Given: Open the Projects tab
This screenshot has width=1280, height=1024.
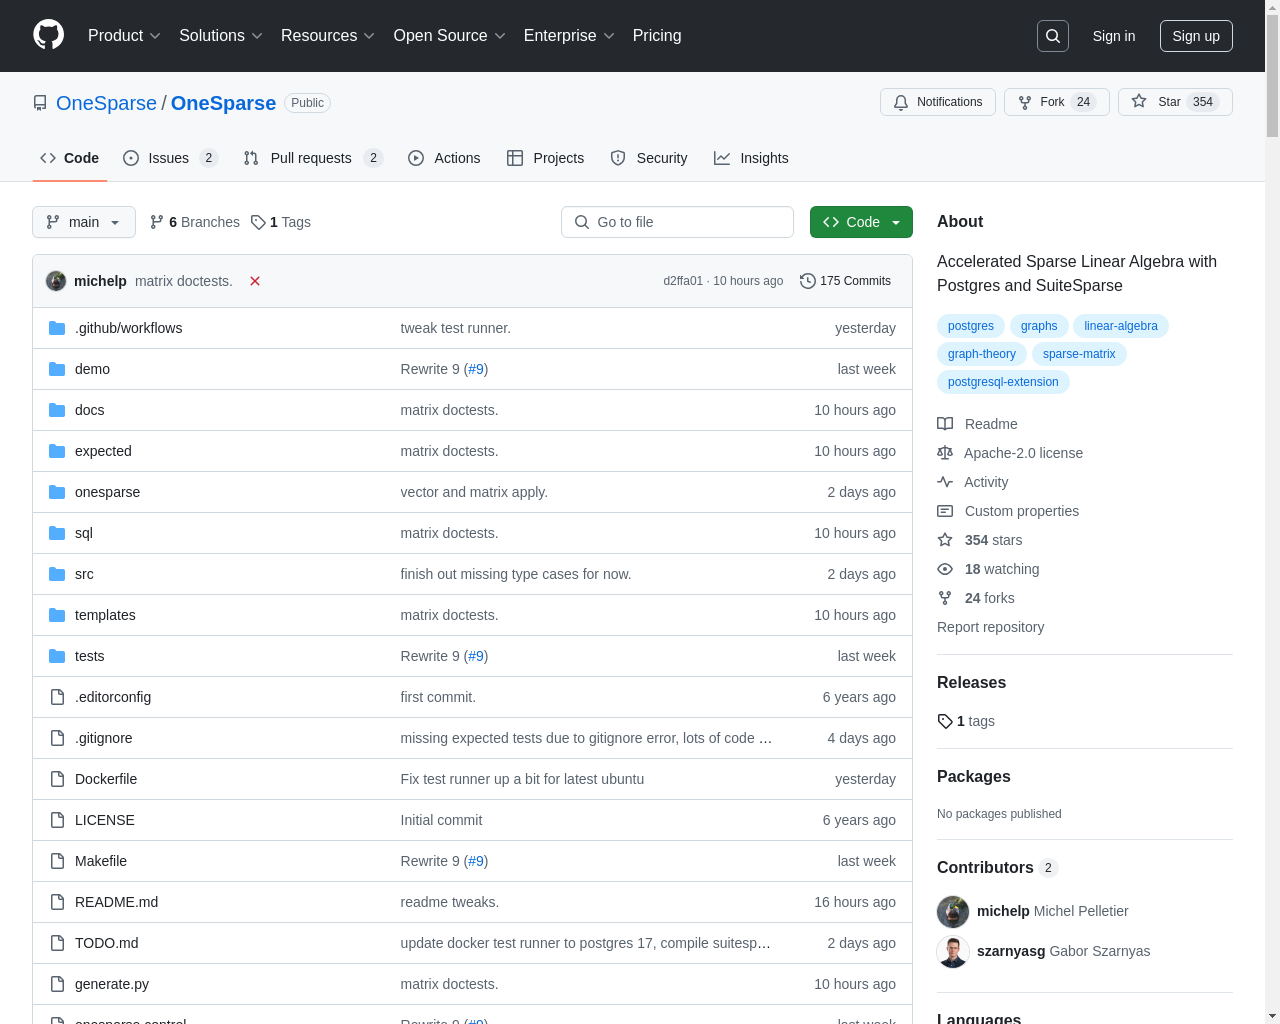Looking at the screenshot, I should [x=545, y=158].
